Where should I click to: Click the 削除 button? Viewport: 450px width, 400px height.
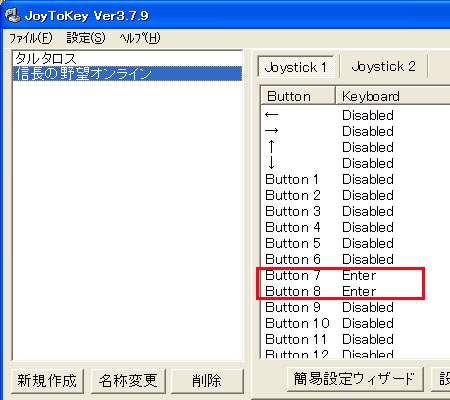[207, 380]
